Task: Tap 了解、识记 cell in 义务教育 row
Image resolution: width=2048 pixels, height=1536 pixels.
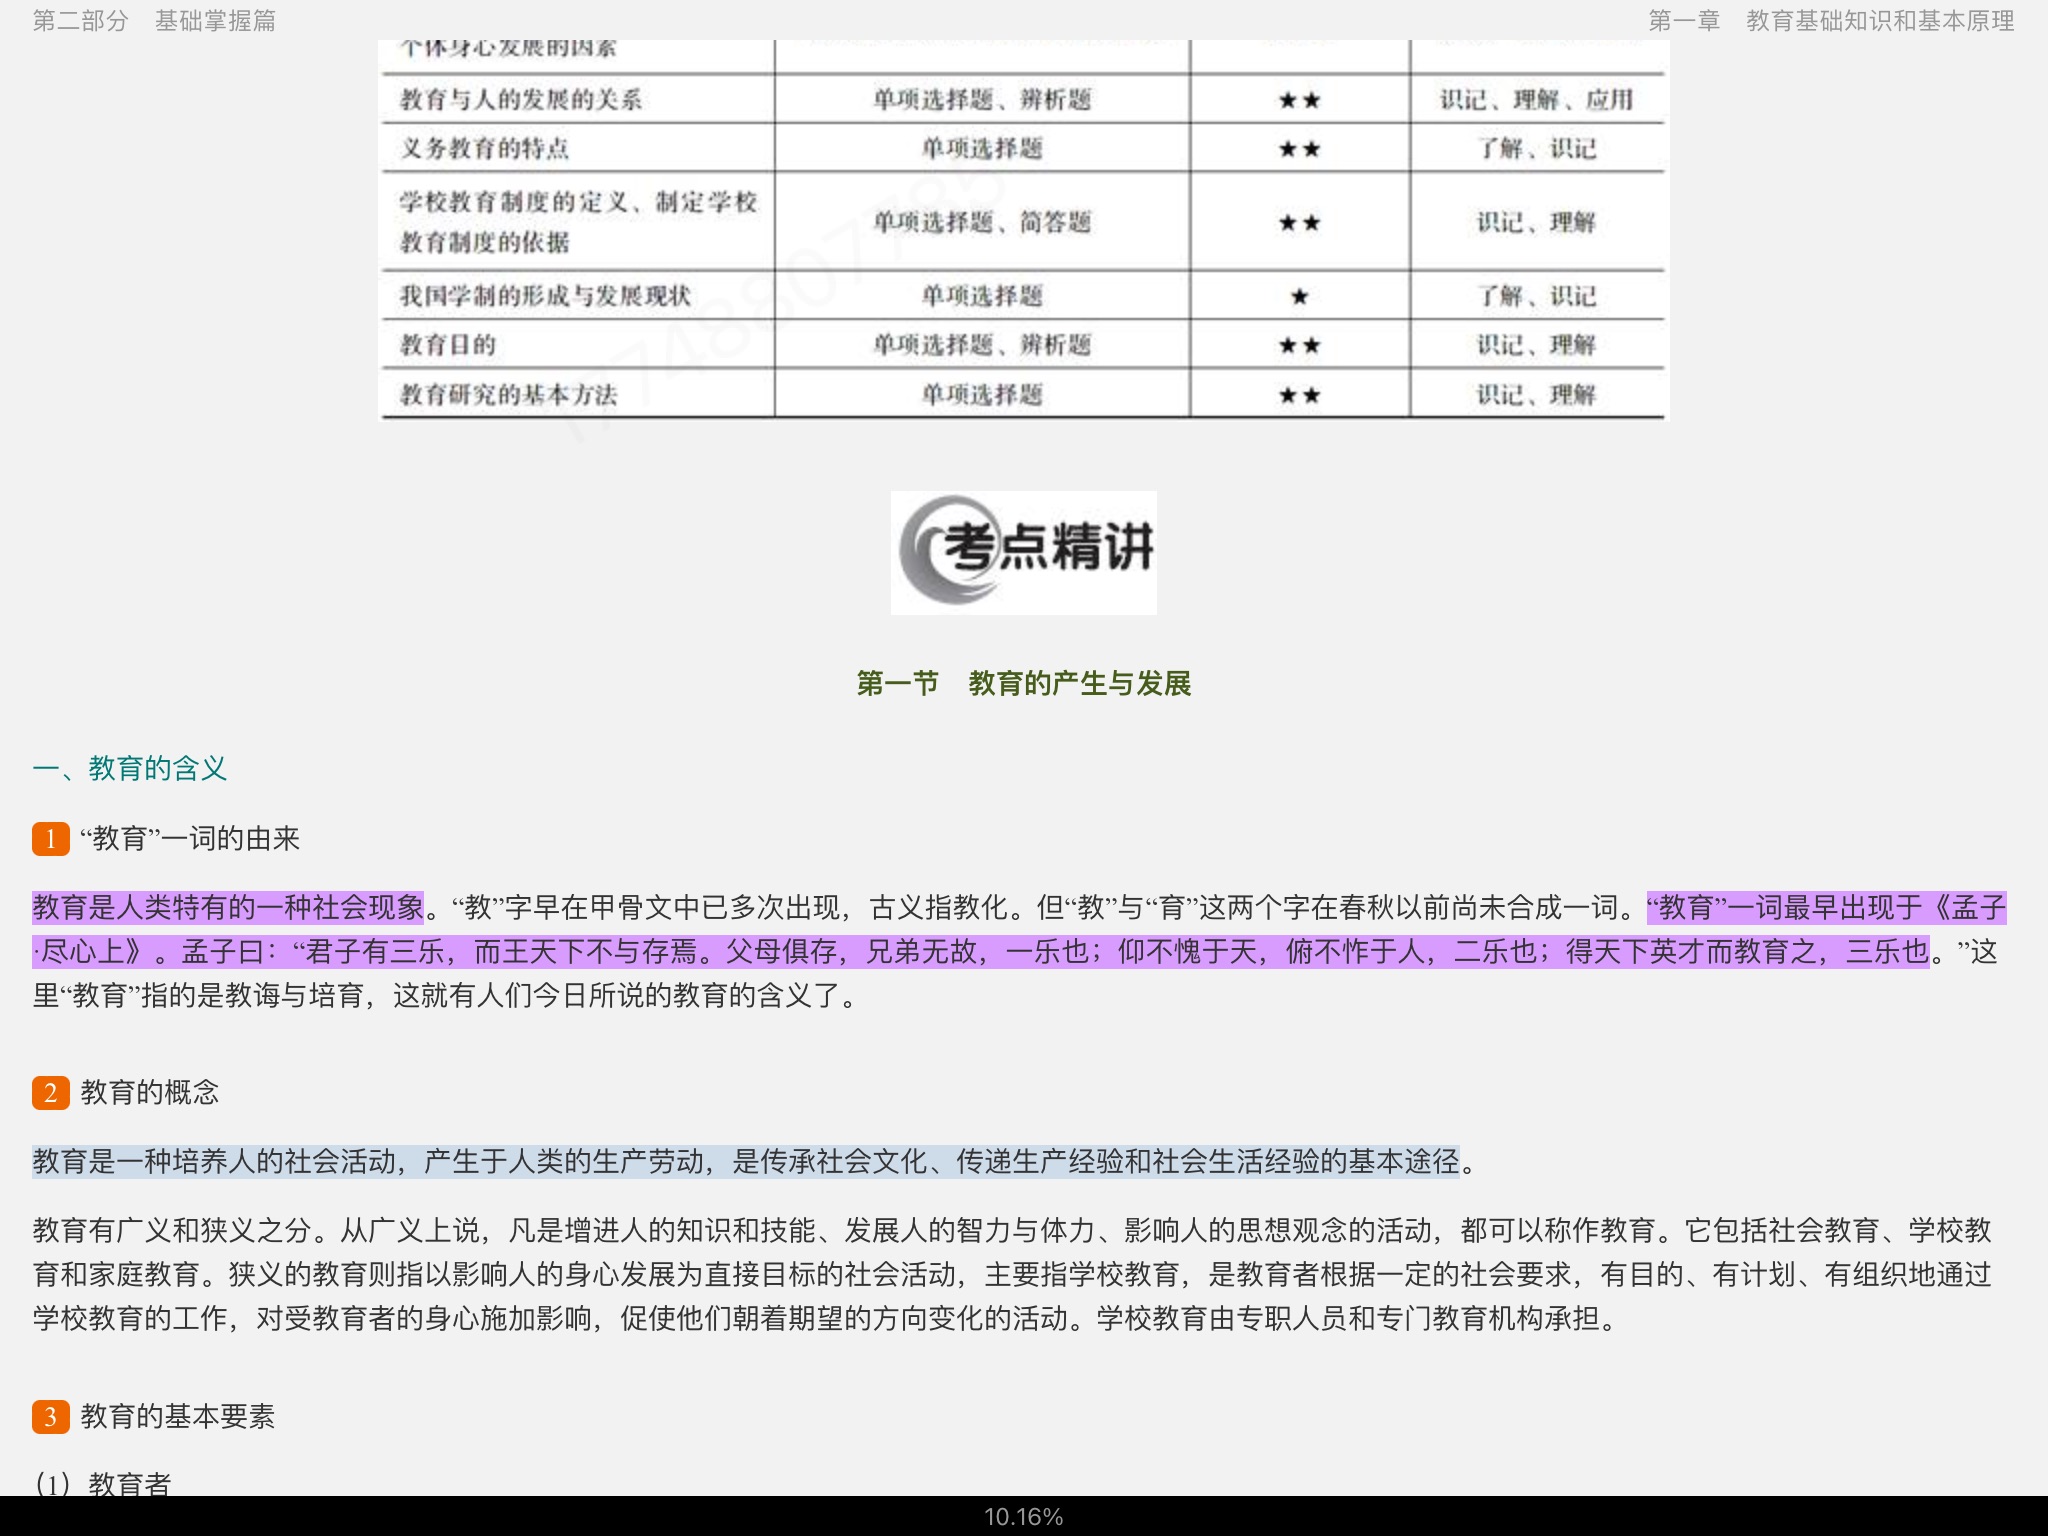Action: click(1537, 148)
